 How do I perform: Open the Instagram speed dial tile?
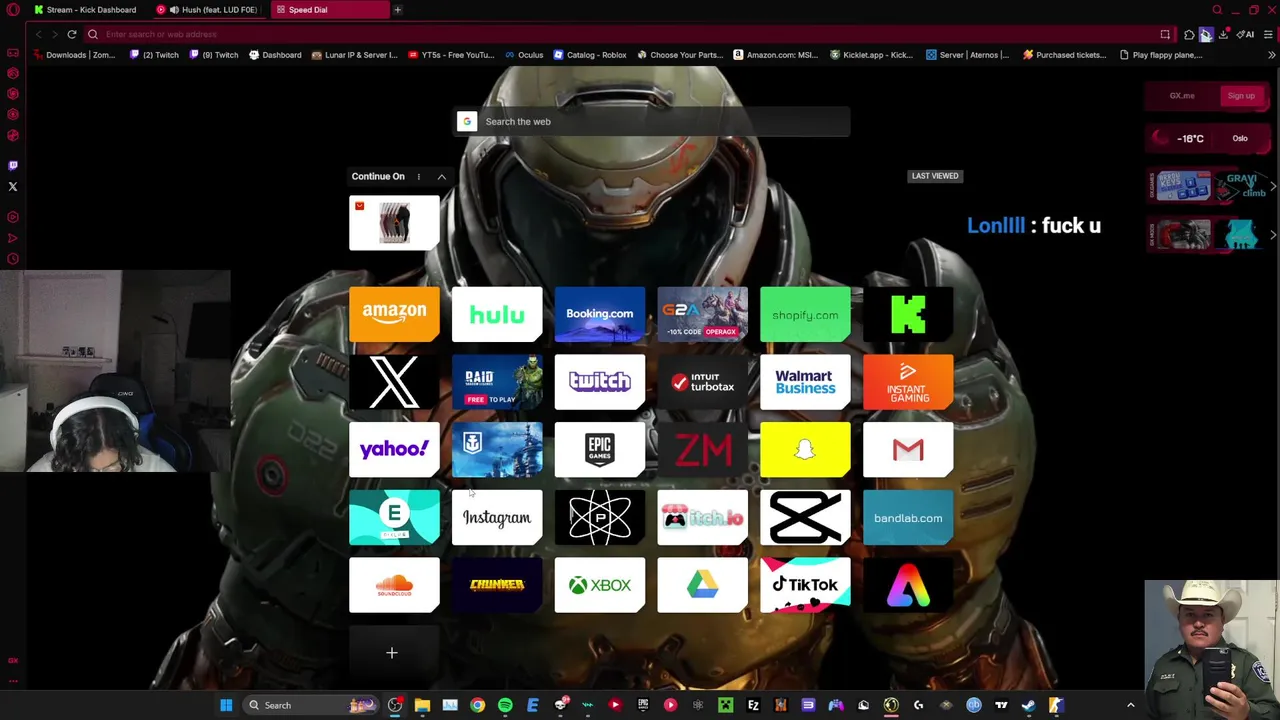point(497,518)
